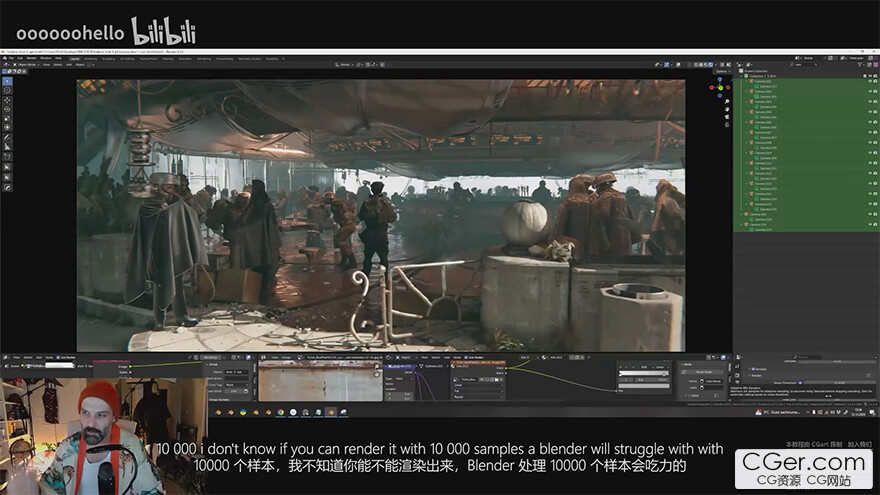Select the Move tool

pos(7,100)
